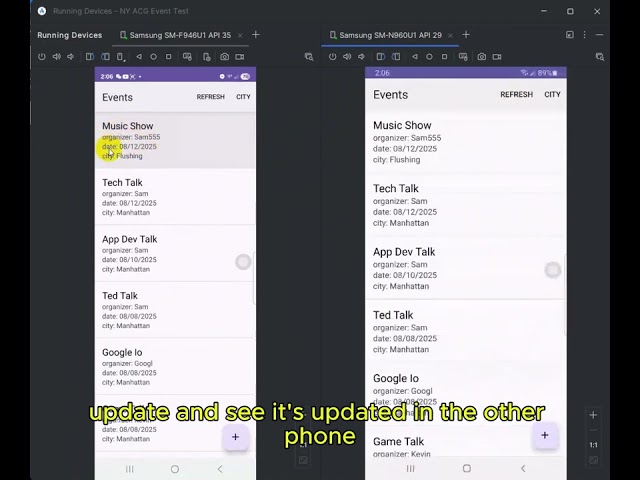Click power button for Samsung SM-F946U1 device
Image resolution: width=640 pixels, height=480 pixels.
coord(42,57)
